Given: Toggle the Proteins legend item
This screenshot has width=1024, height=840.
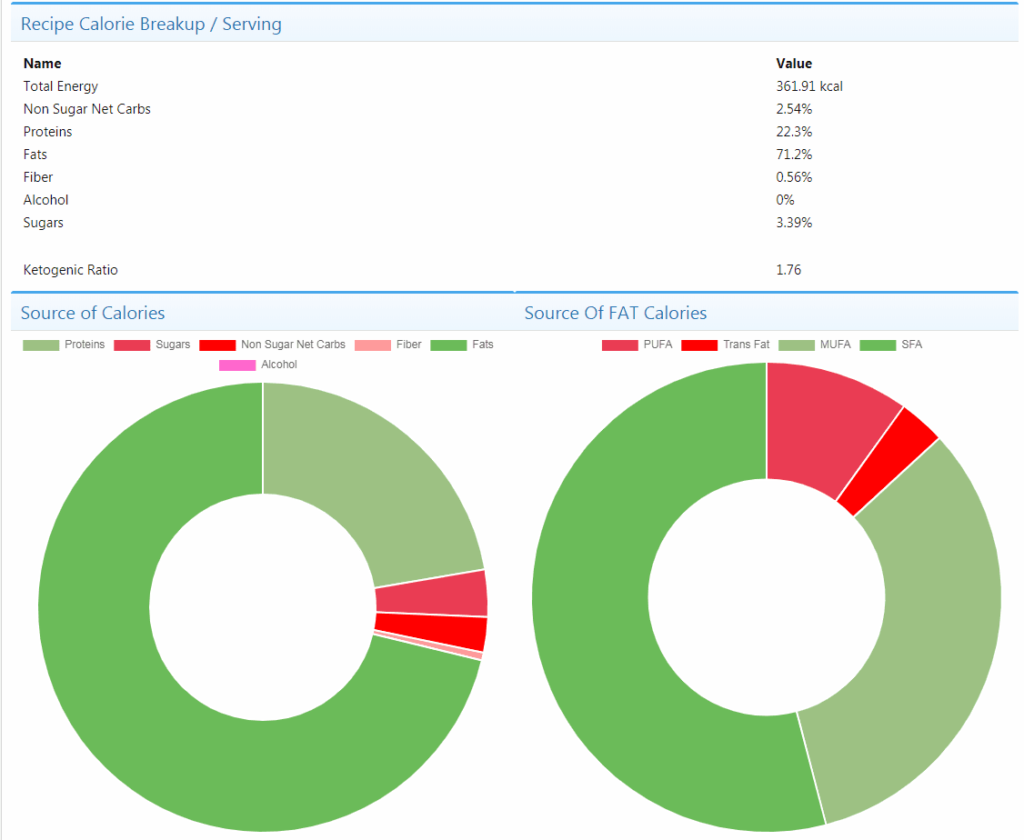Looking at the screenshot, I should tap(64, 344).
